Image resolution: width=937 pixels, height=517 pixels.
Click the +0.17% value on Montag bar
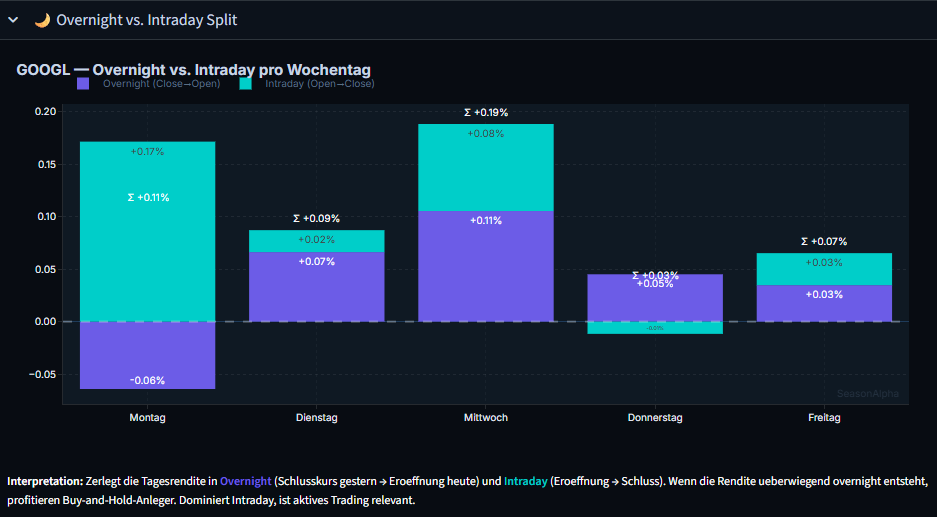tap(148, 152)
